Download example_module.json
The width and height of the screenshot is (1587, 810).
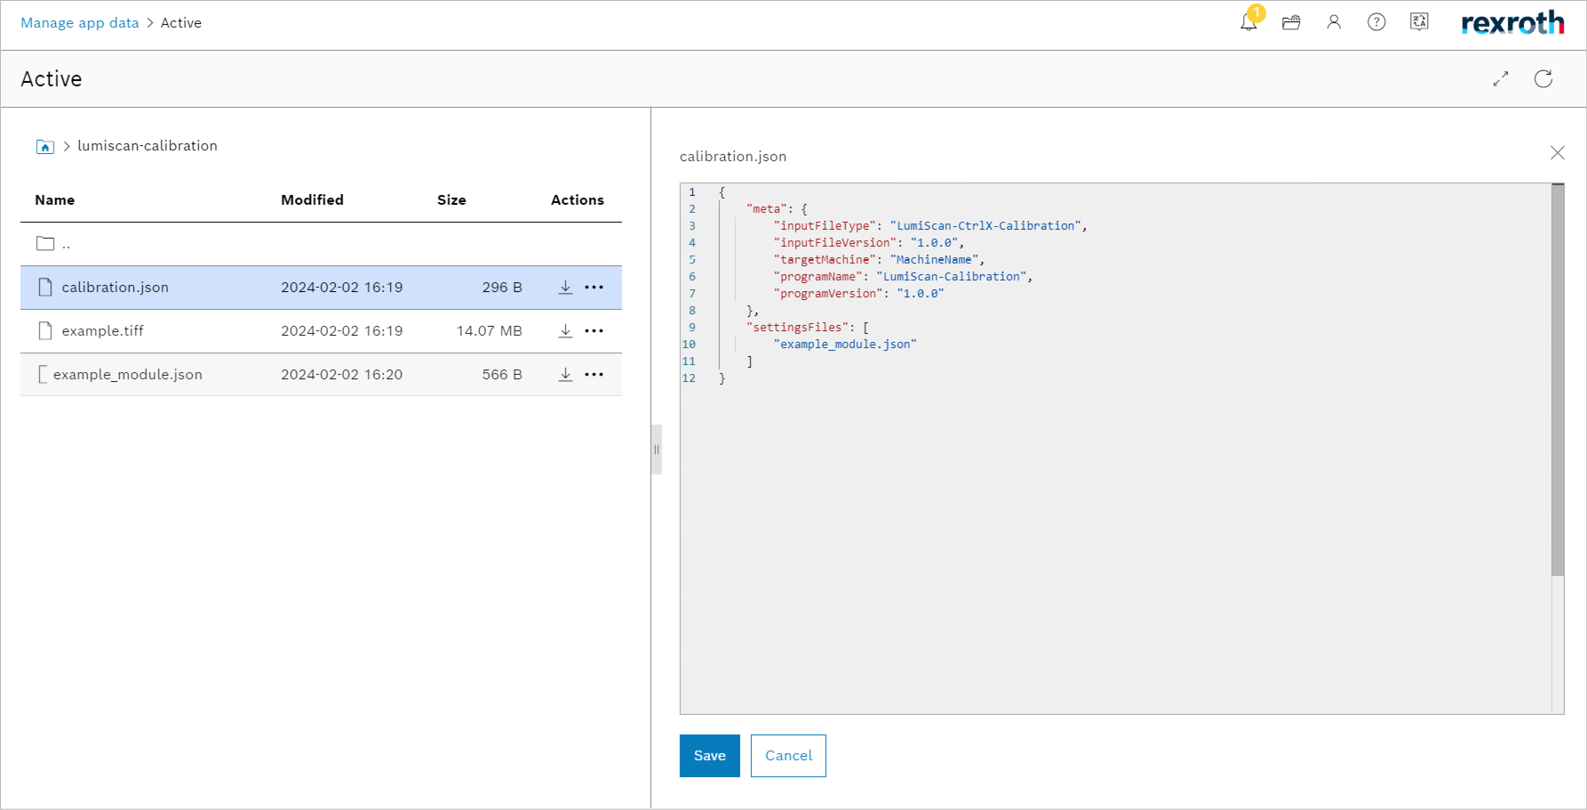tap(565, 374)
